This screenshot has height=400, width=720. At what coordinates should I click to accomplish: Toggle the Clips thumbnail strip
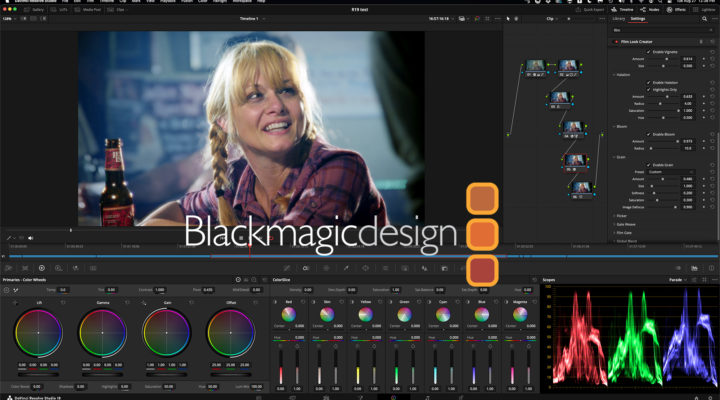click(116, 10)
